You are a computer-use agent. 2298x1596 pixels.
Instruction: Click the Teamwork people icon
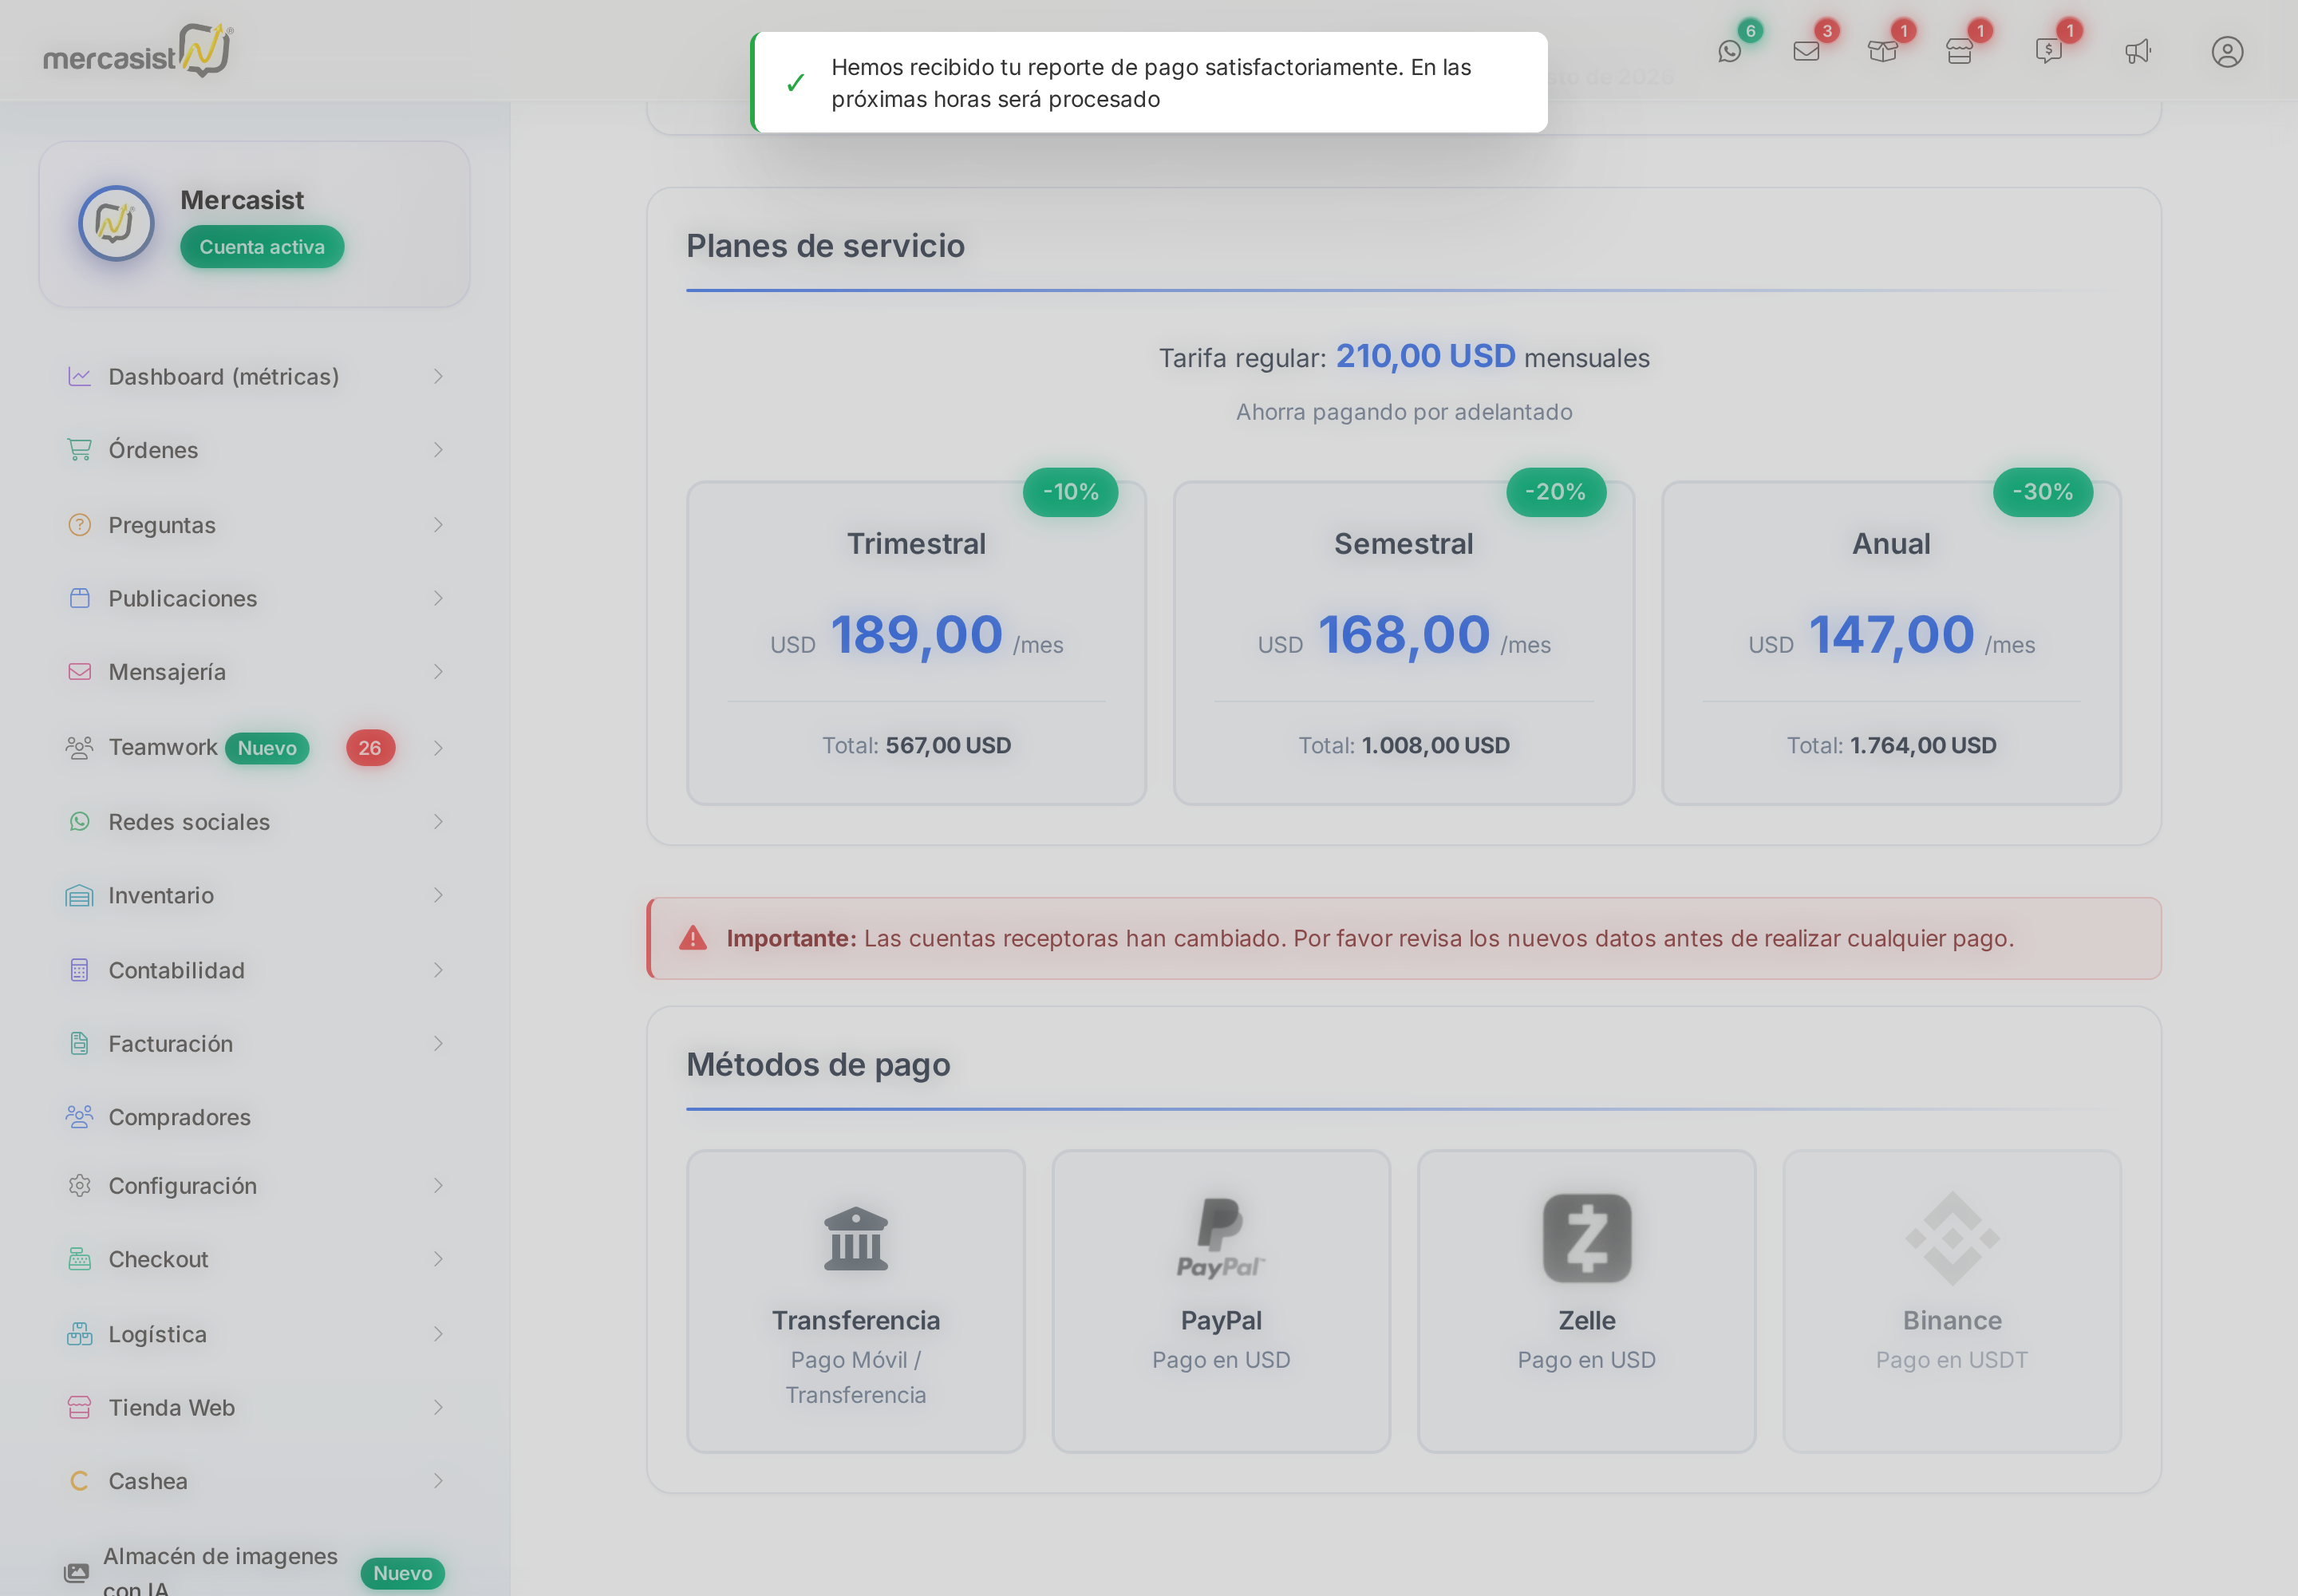coord(79,747)
